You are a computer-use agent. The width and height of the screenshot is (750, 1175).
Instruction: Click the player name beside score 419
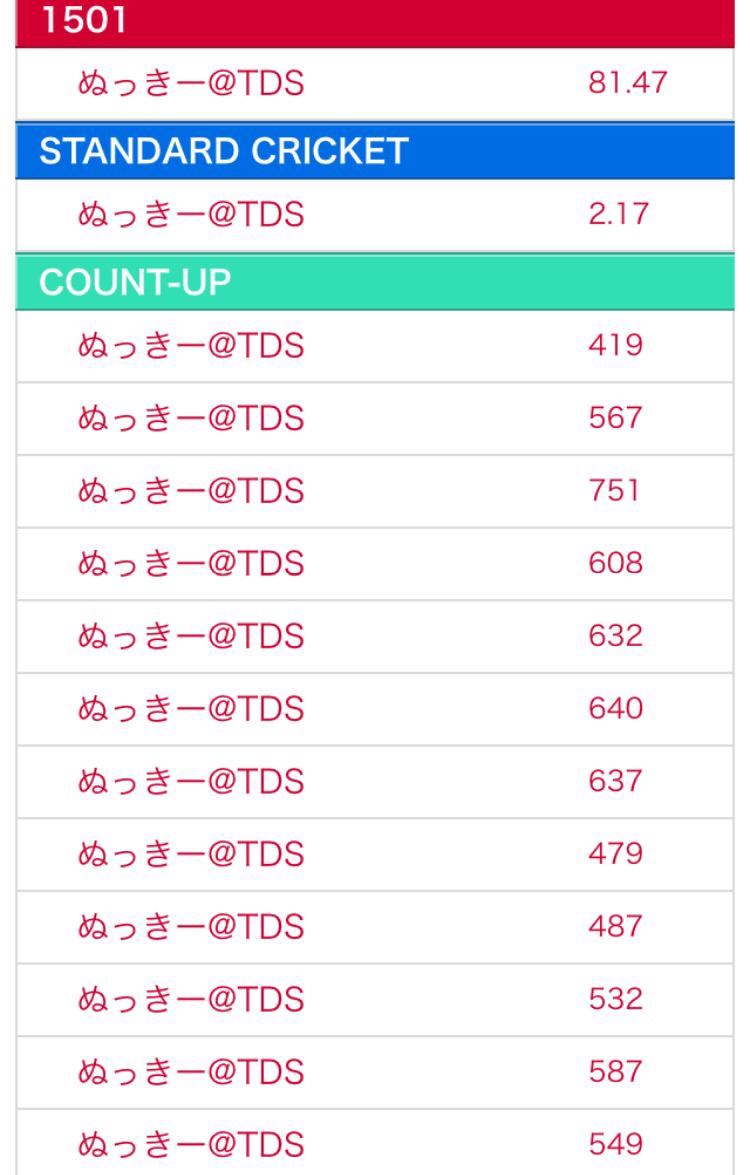point(190,346)
